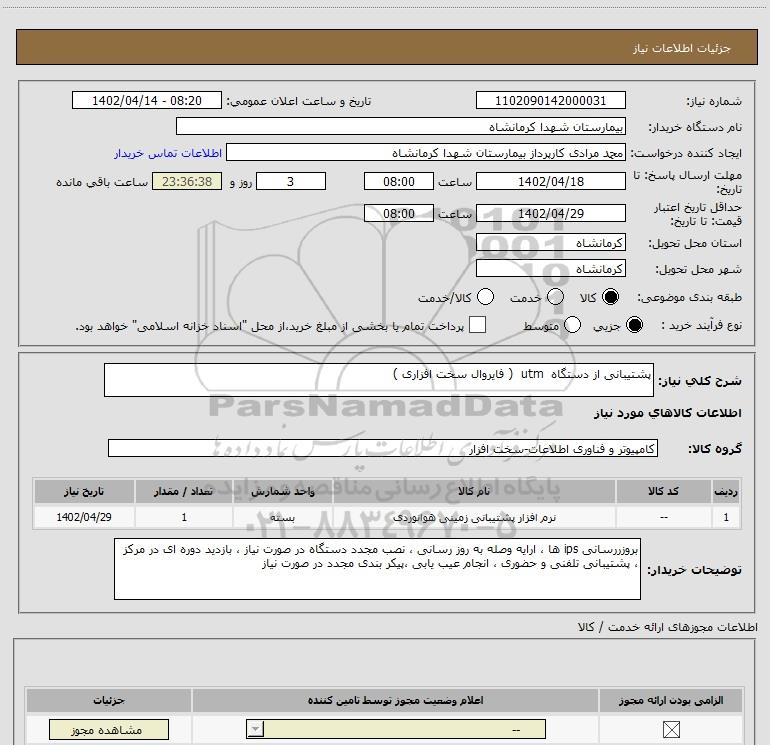Screen dimensions: 770x745
Task: Click the price validity date field 1402/04/29
Action: pos(550,213)
